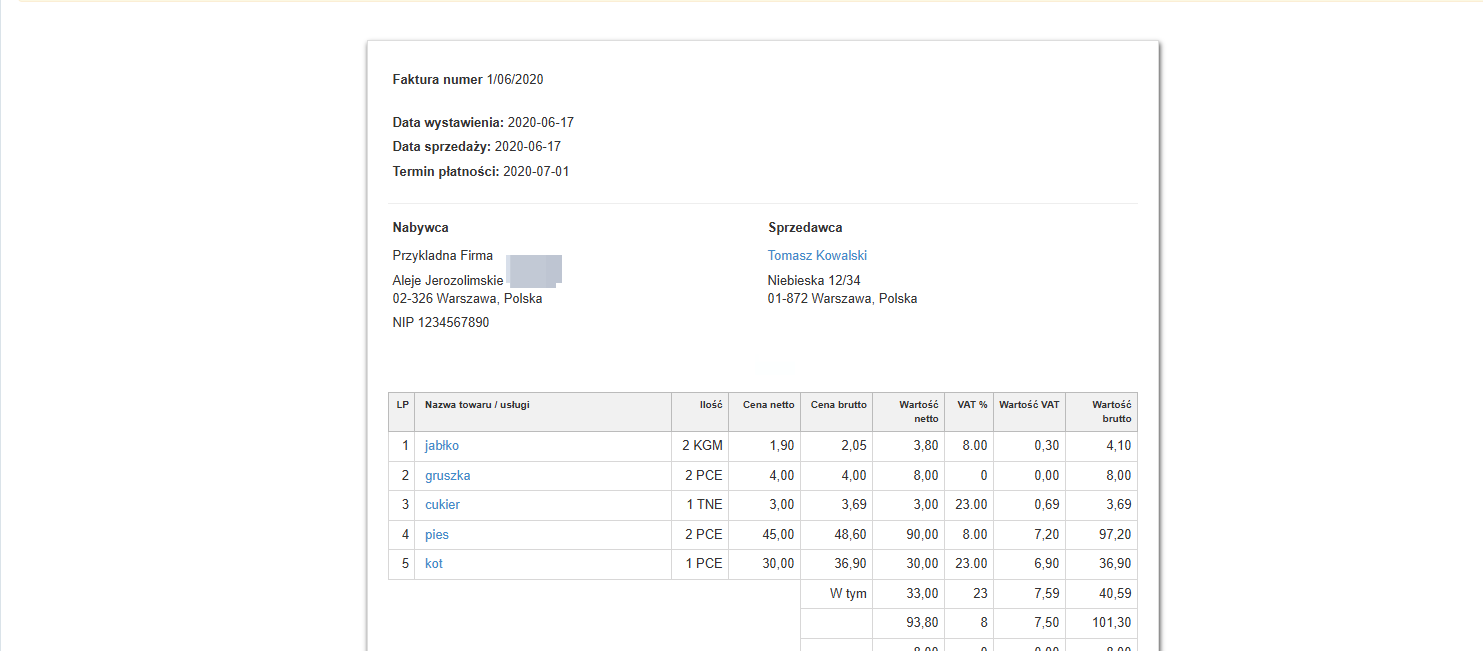
Task: Select the Aleje Jerozolimskie address line
Action: (448, 281)
